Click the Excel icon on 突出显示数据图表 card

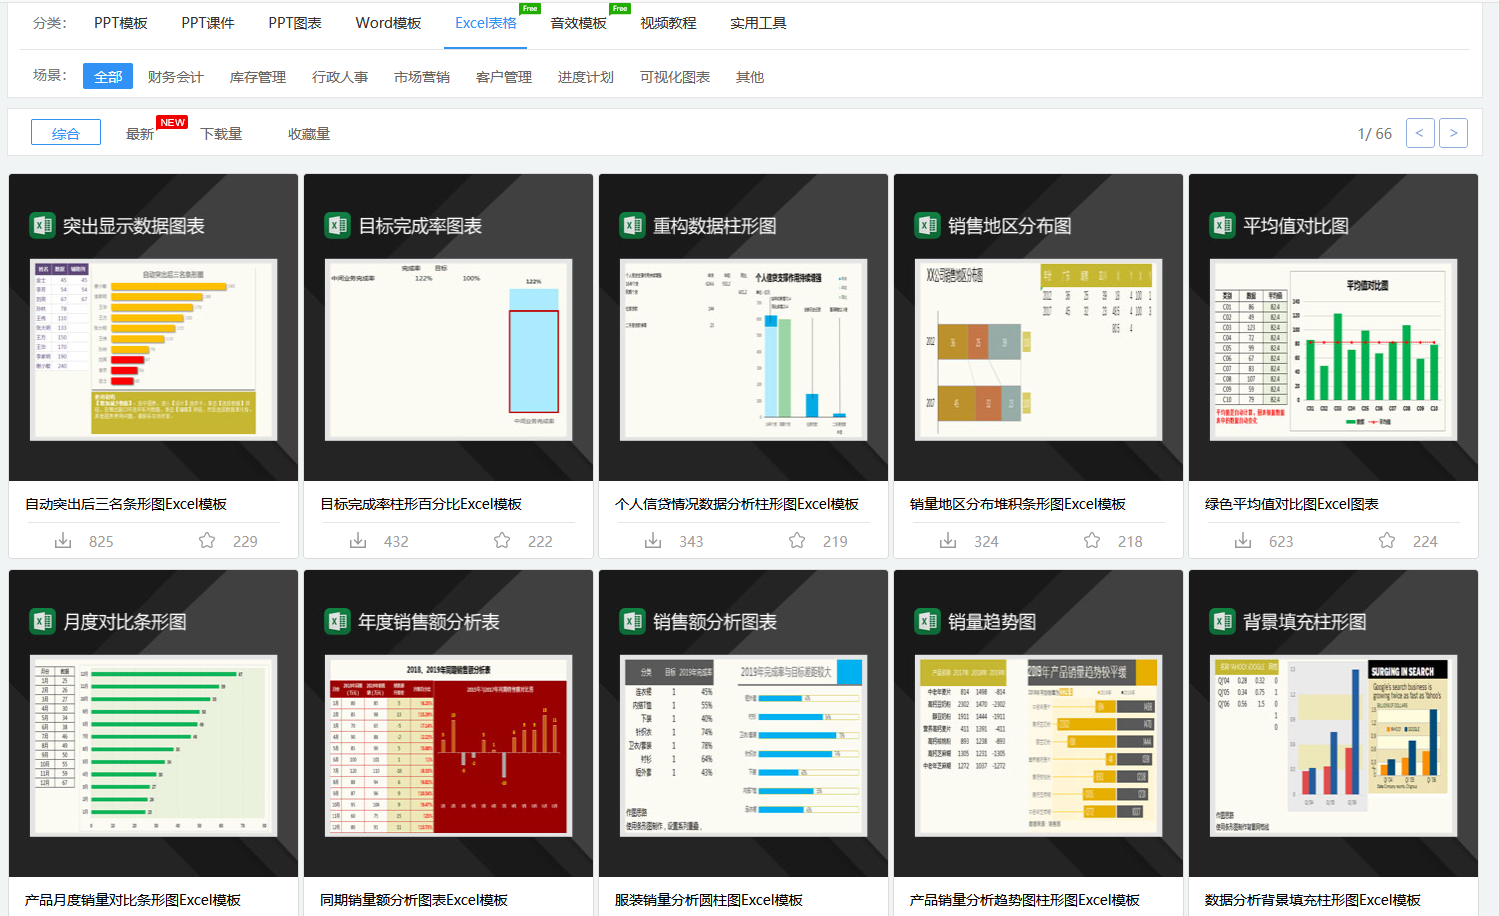tap(40, 225)
